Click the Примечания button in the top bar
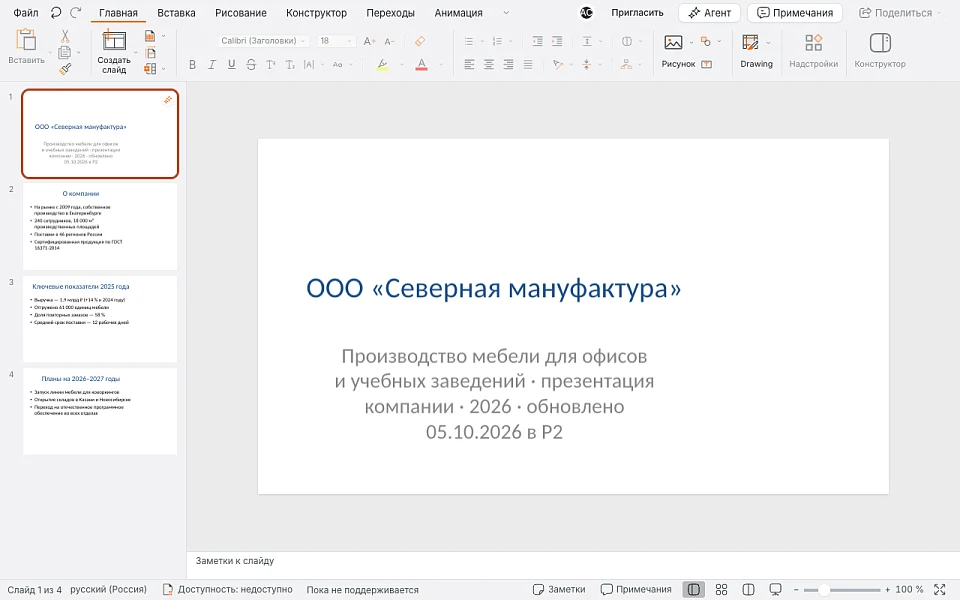Screen dimensions: 960x600 coord(795,12)
